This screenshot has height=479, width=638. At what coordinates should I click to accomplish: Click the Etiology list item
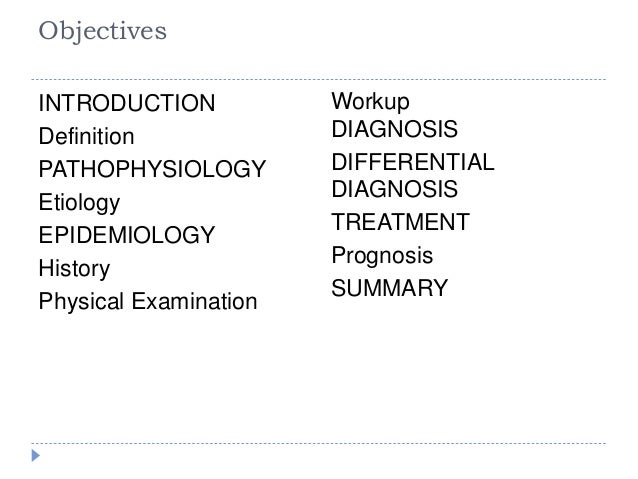click(79, 203)
